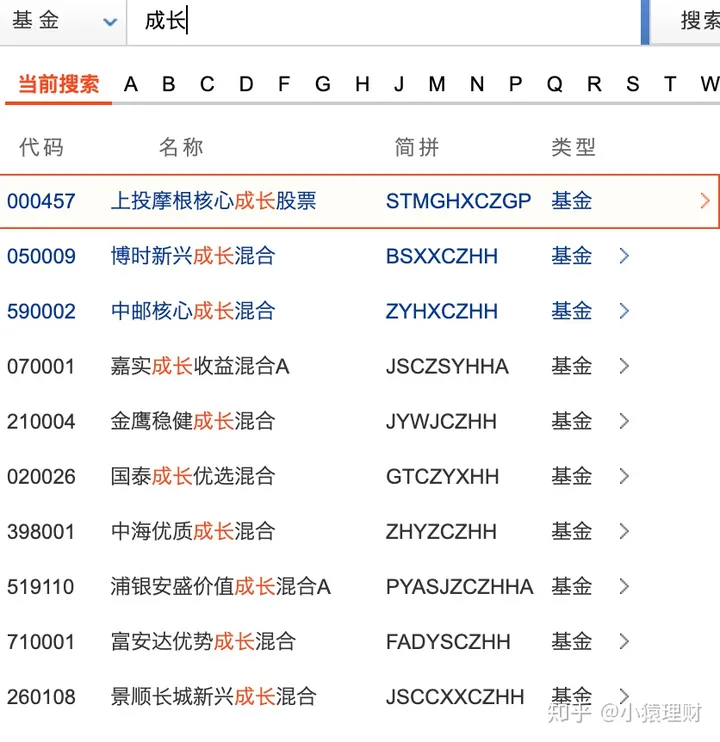Switch to letter tab C
Image resolution: width=720 pixels, height=742 pixels.
click(x=207, y=85)
